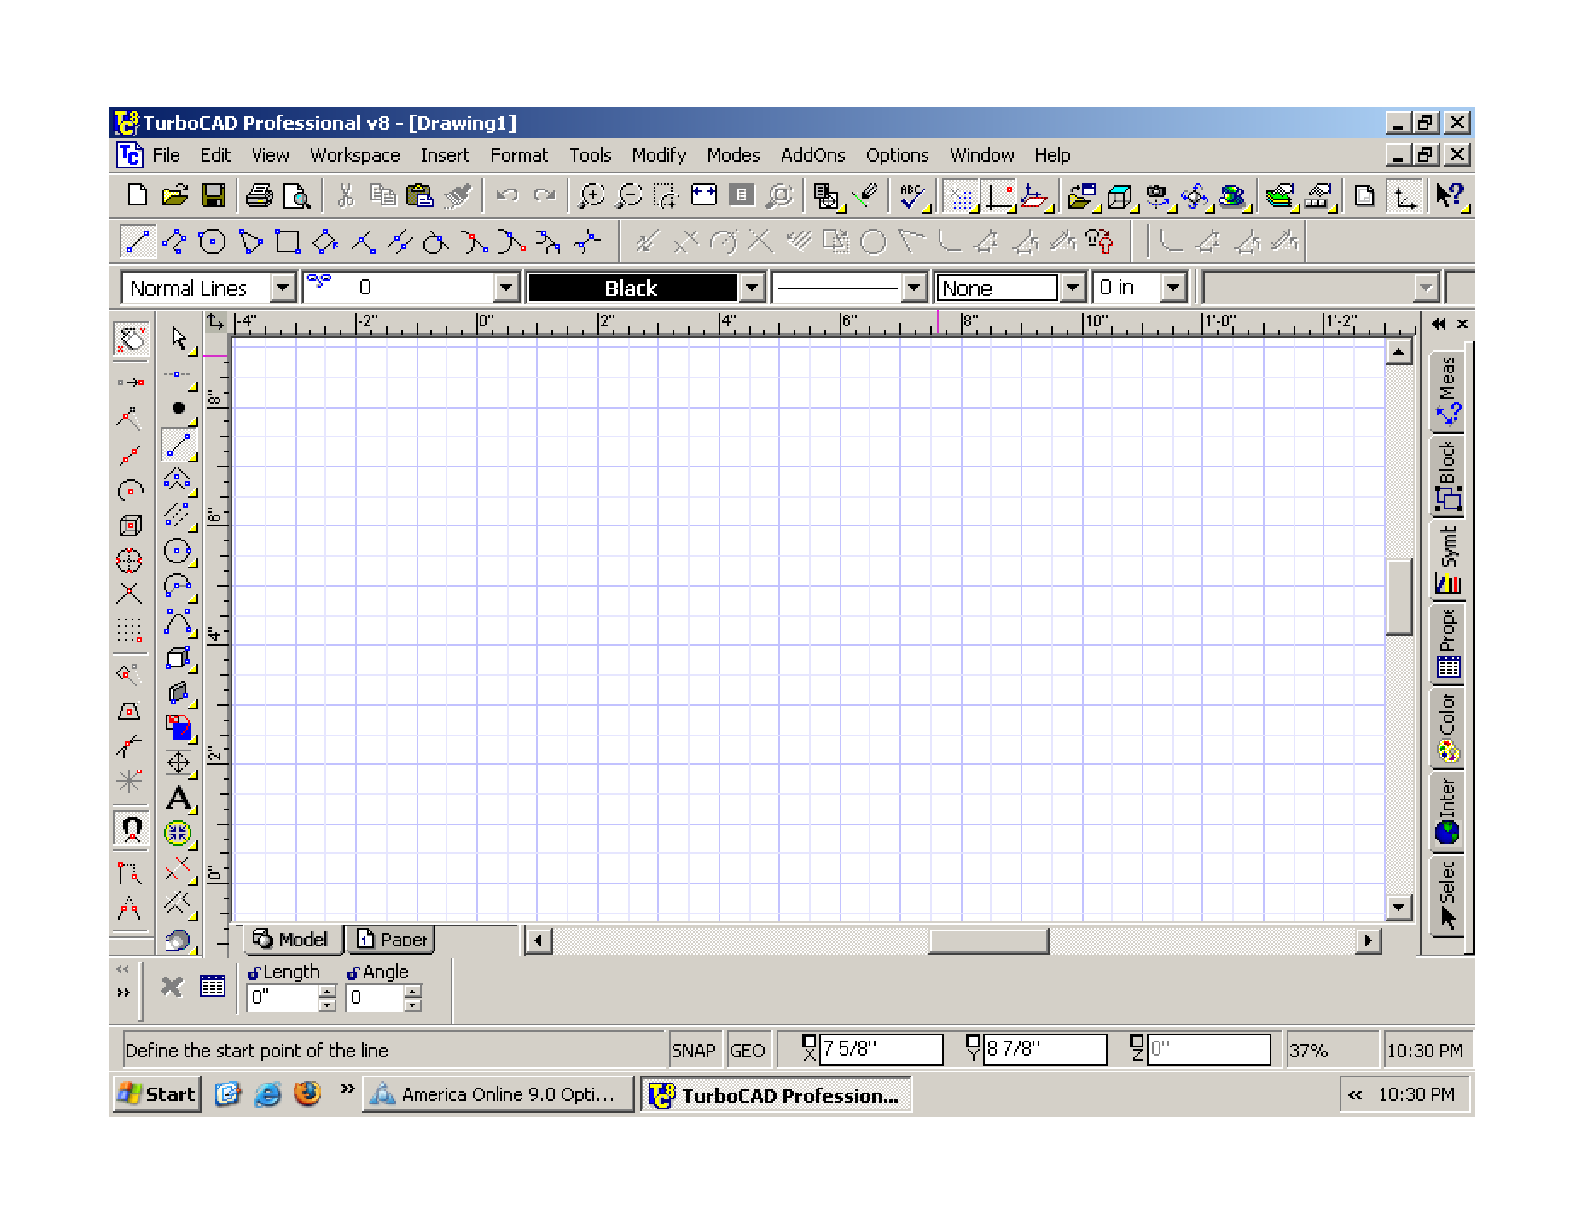This screenshot has width=1584, height=1223.
Task: Toggle the grid display button
Action: tap(961, 196)
